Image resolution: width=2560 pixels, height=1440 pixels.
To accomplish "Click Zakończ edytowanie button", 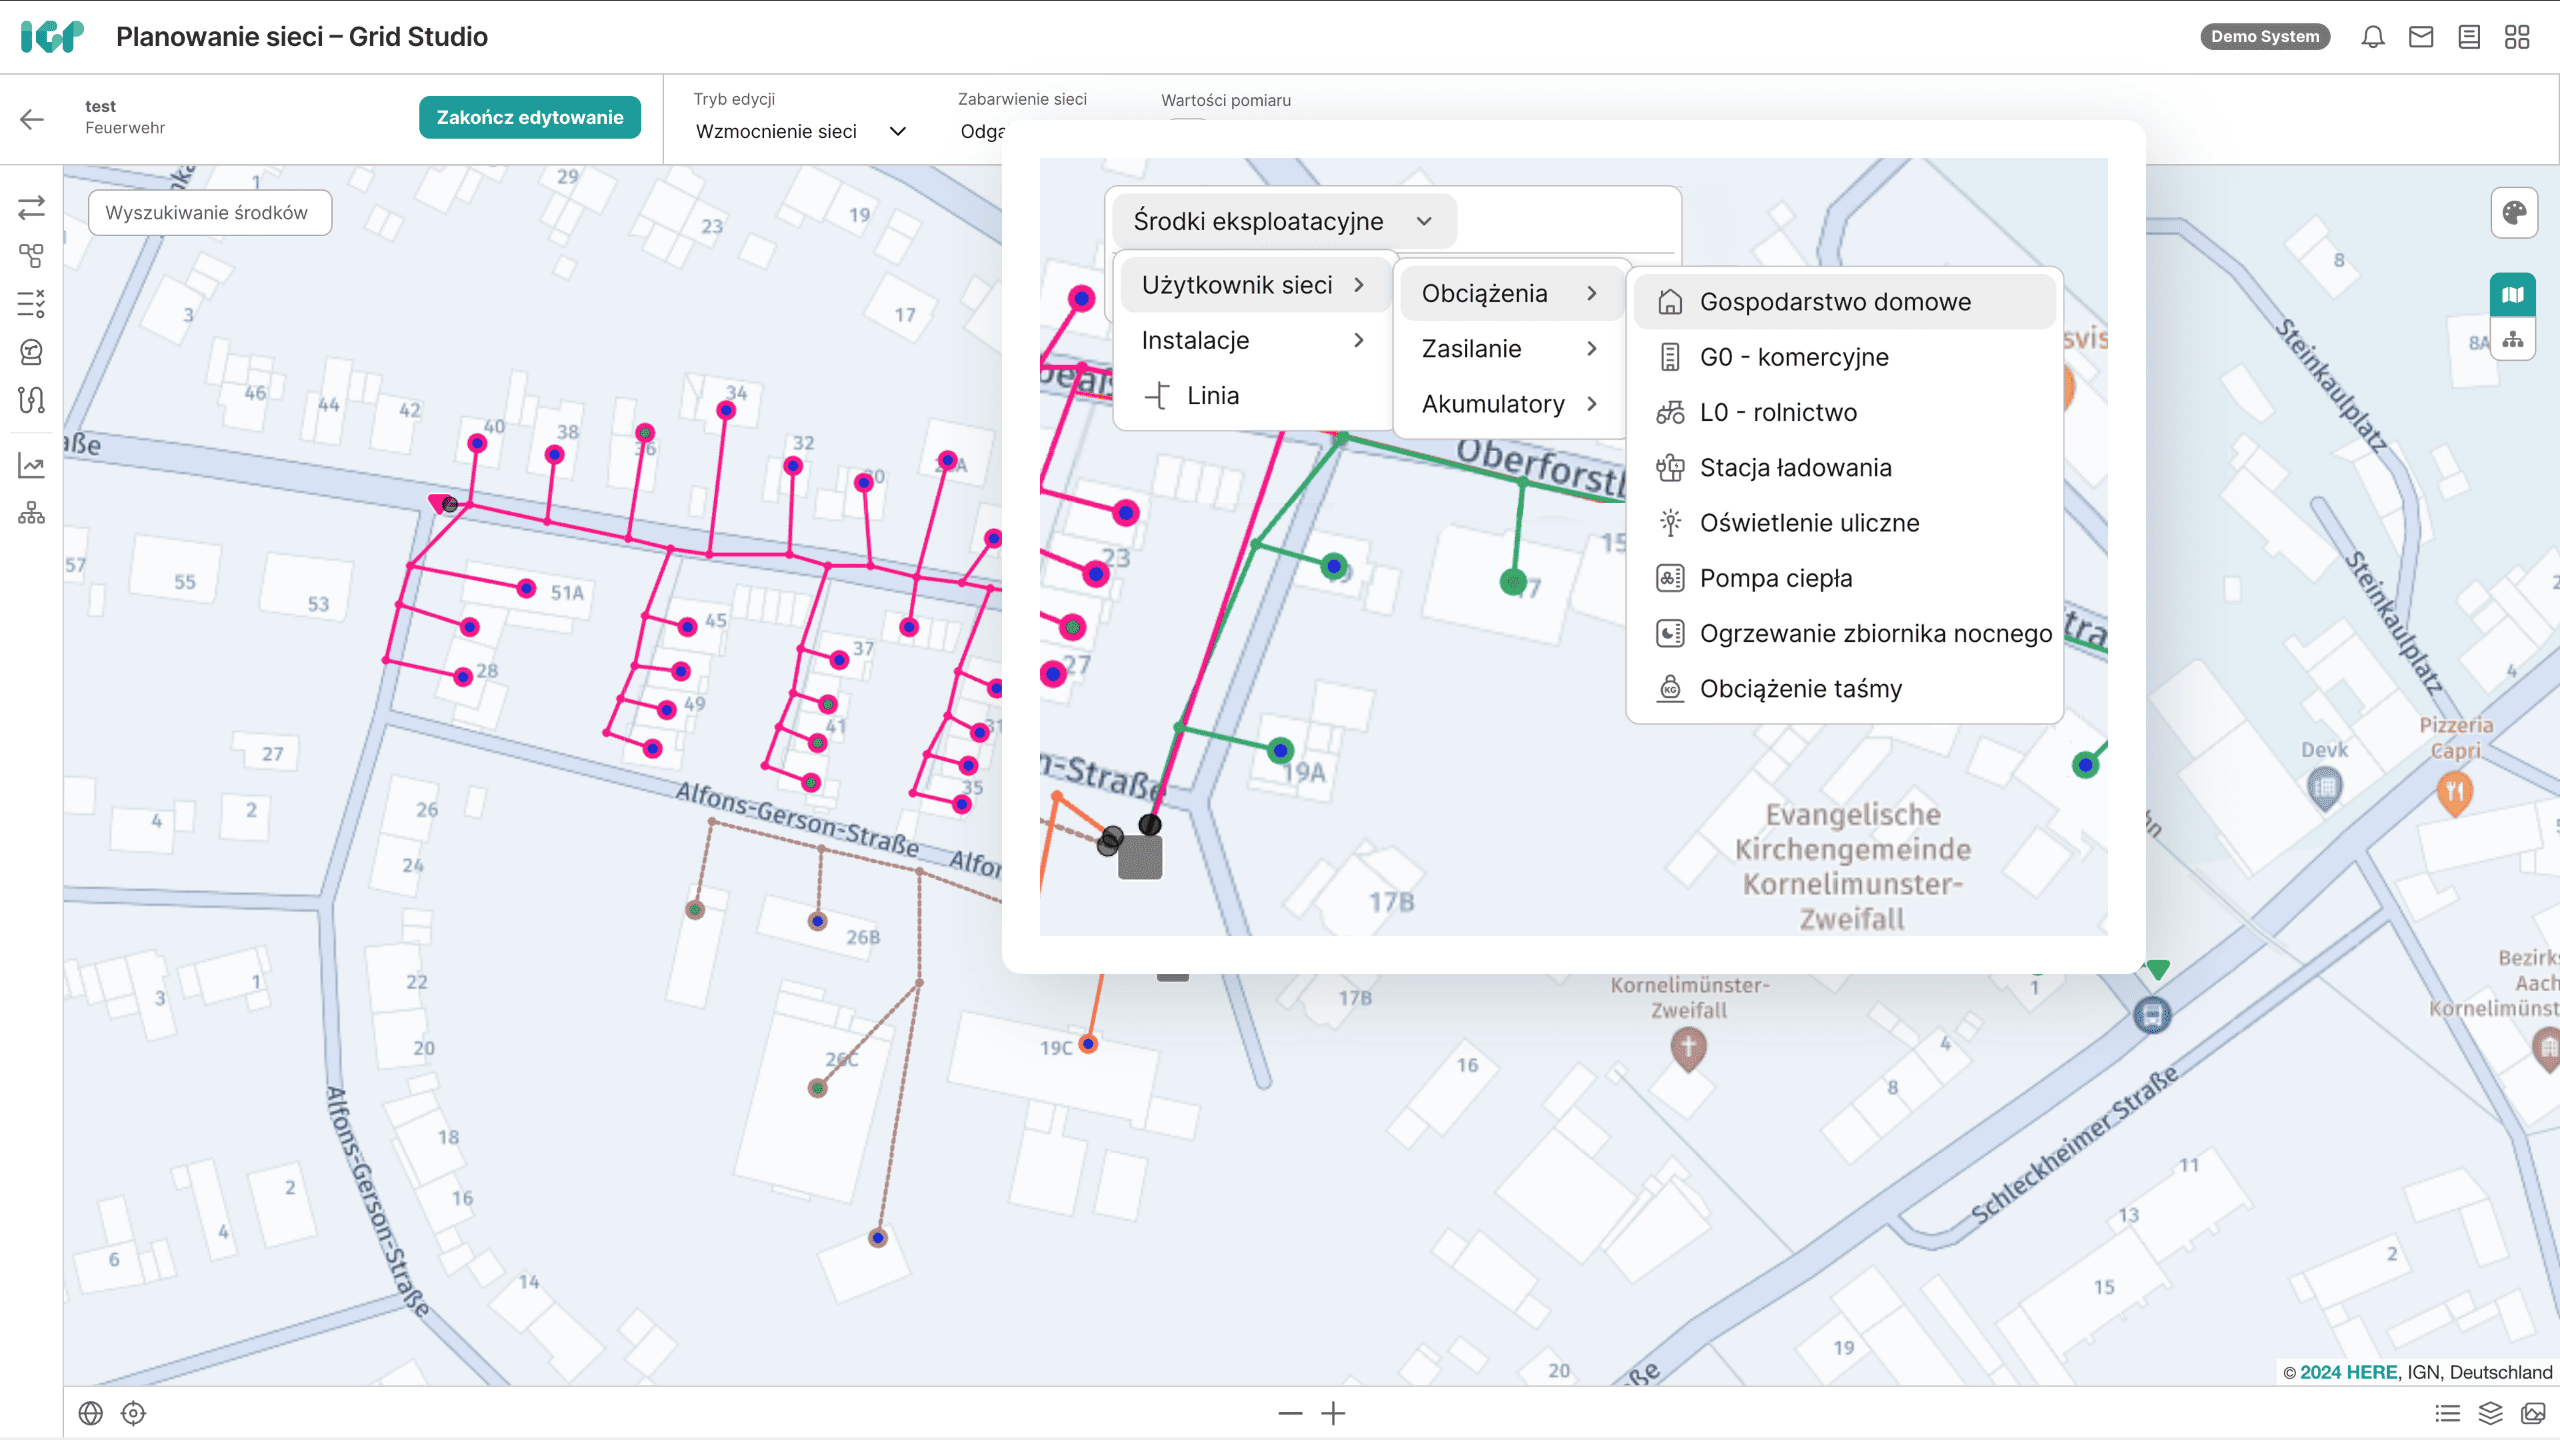I will tap(530, 117).
